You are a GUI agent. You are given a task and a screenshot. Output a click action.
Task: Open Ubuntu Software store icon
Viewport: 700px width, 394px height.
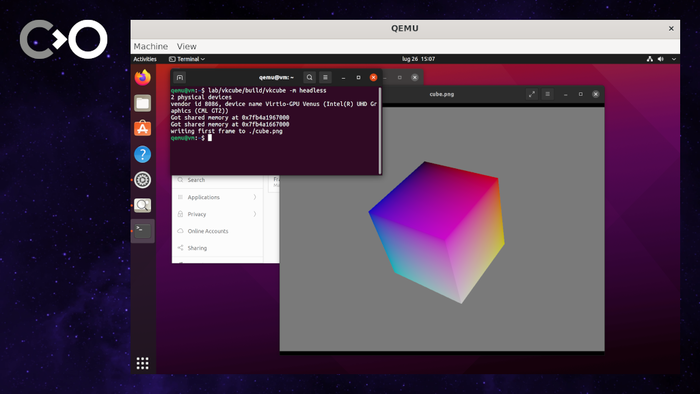(x=142, y=129)
